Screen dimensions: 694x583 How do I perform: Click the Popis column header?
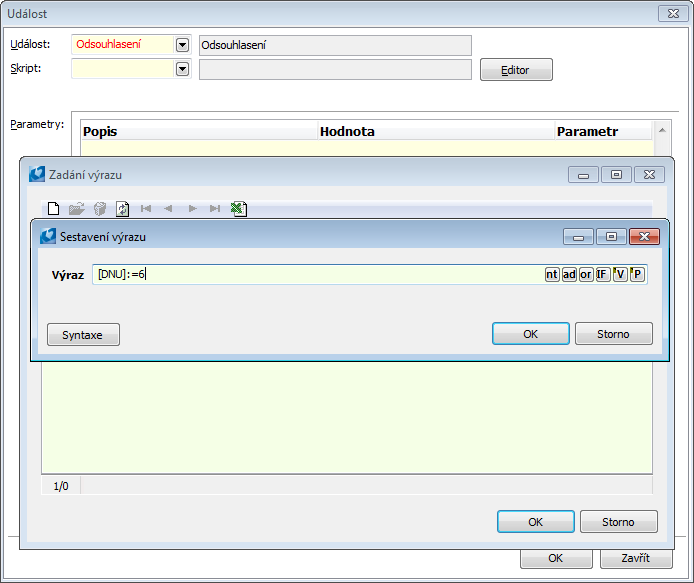click(199, 131)
